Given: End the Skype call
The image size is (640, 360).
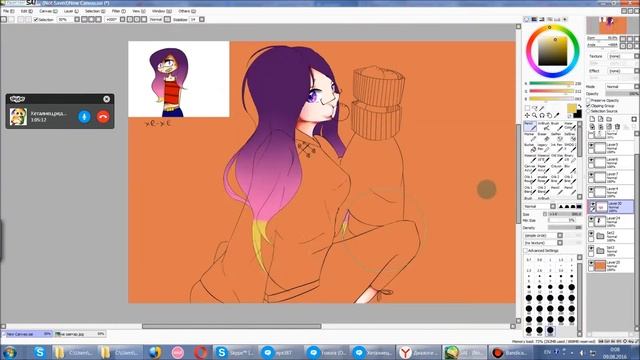Looking at the screenshot, I should pos(103,116).
